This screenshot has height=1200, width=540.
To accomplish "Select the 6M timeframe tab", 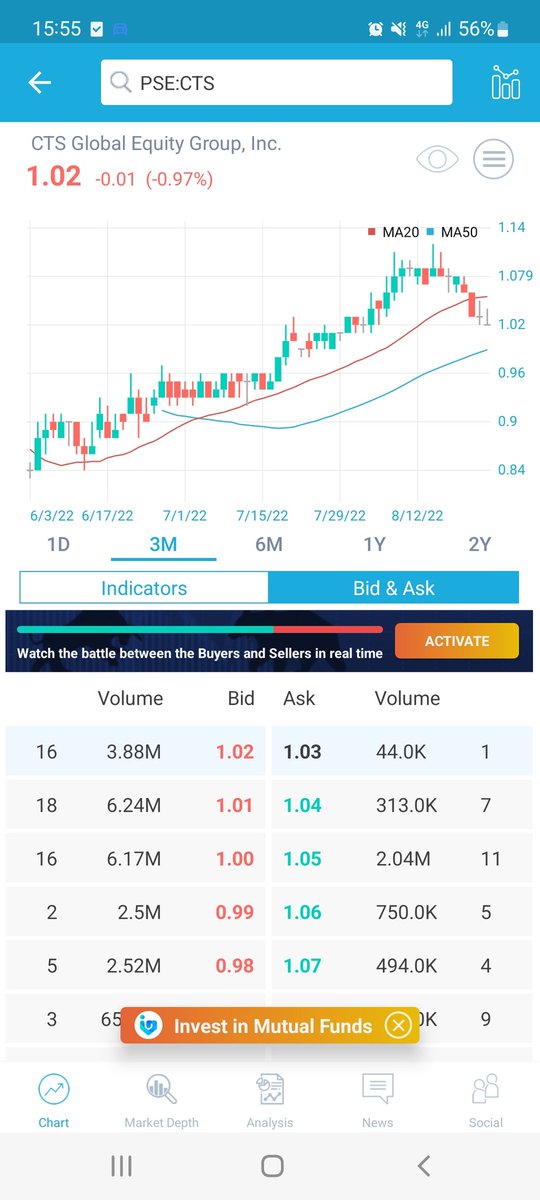I will point(268,544).
